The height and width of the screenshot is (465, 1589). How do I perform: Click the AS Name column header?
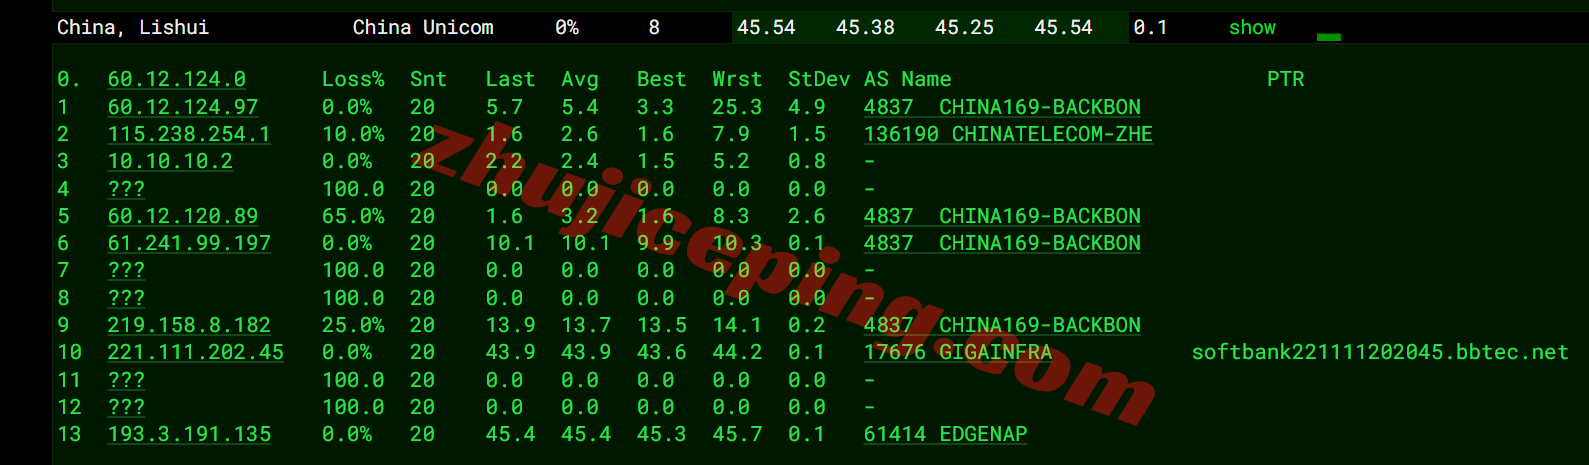(x=908, y=79)
